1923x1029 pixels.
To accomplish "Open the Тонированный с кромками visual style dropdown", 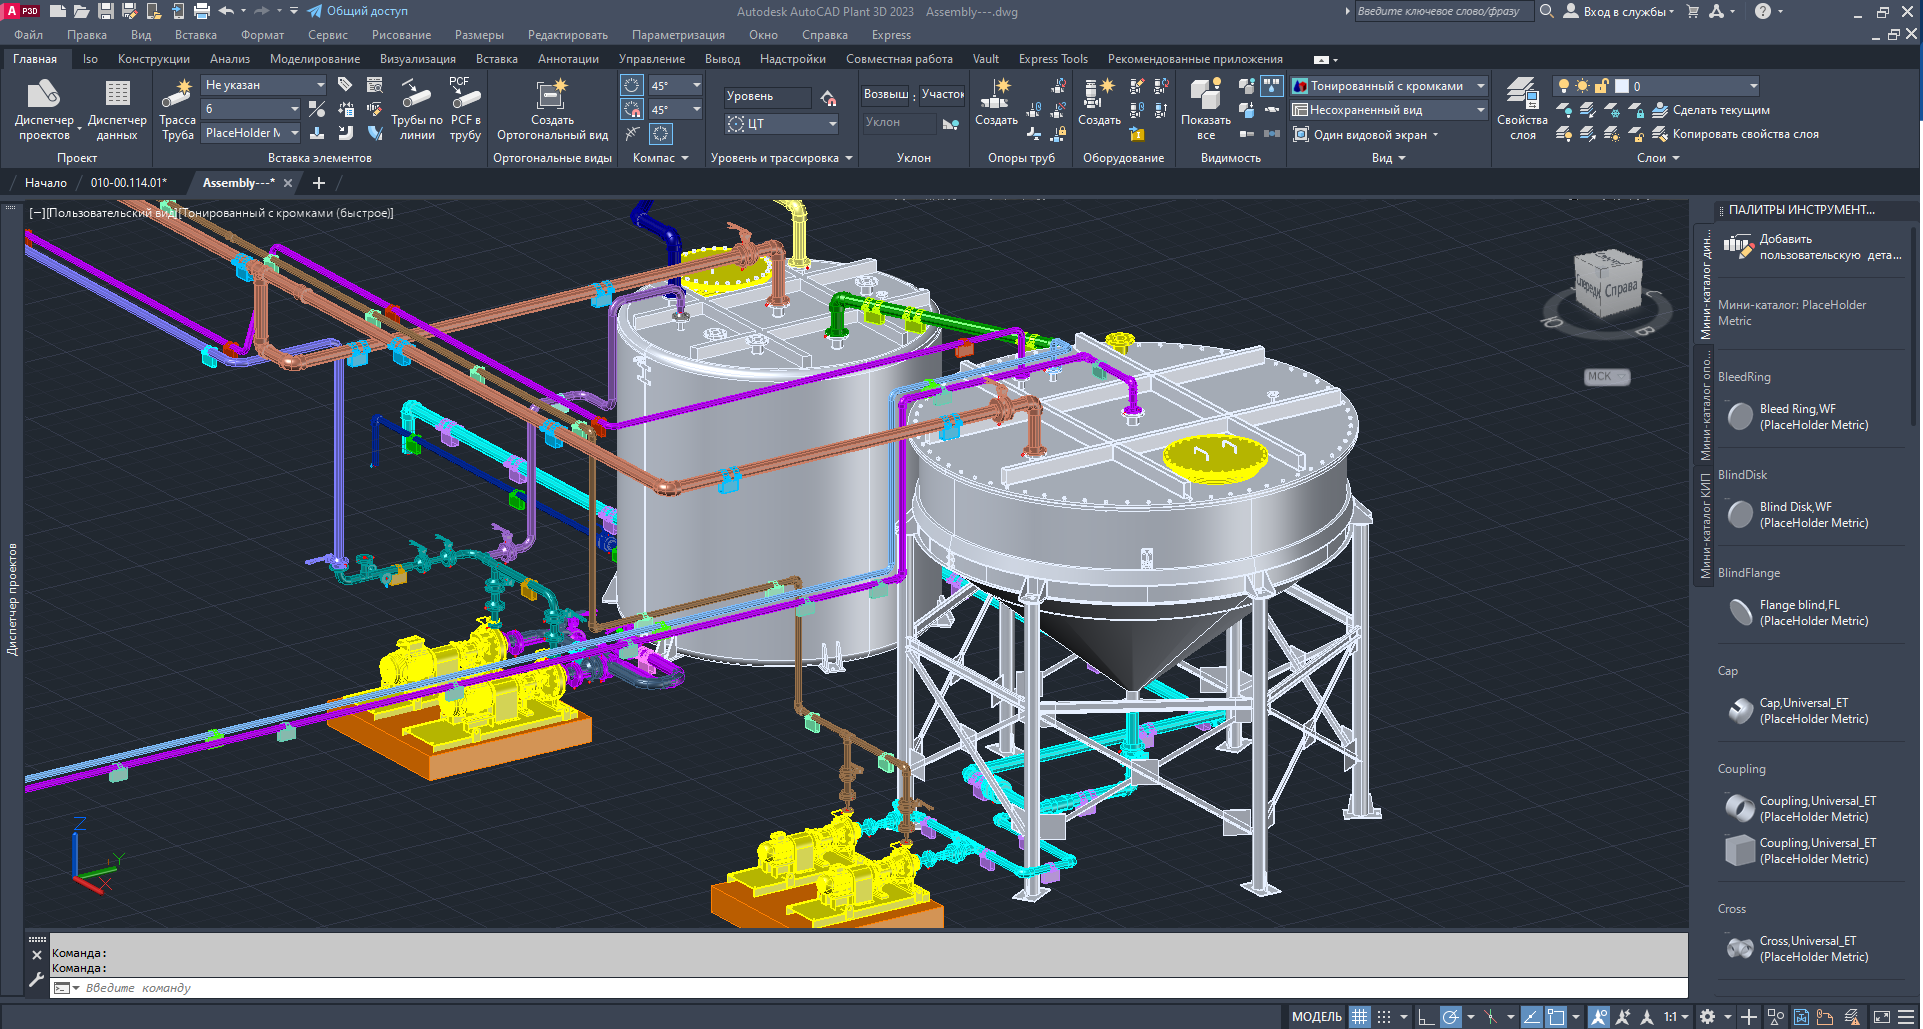I will [1389, 86].
